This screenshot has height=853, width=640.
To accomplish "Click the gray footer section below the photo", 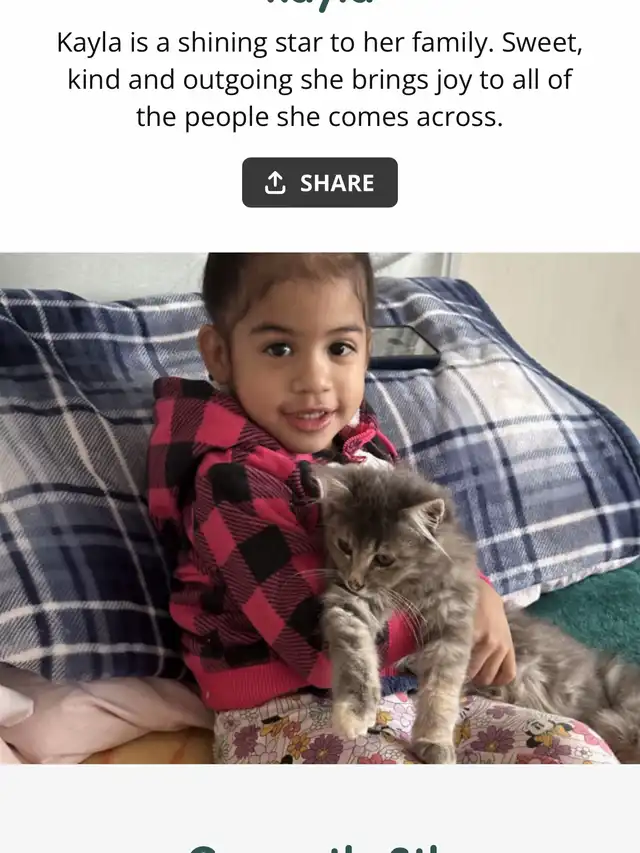I will click(x=320, y=808).
